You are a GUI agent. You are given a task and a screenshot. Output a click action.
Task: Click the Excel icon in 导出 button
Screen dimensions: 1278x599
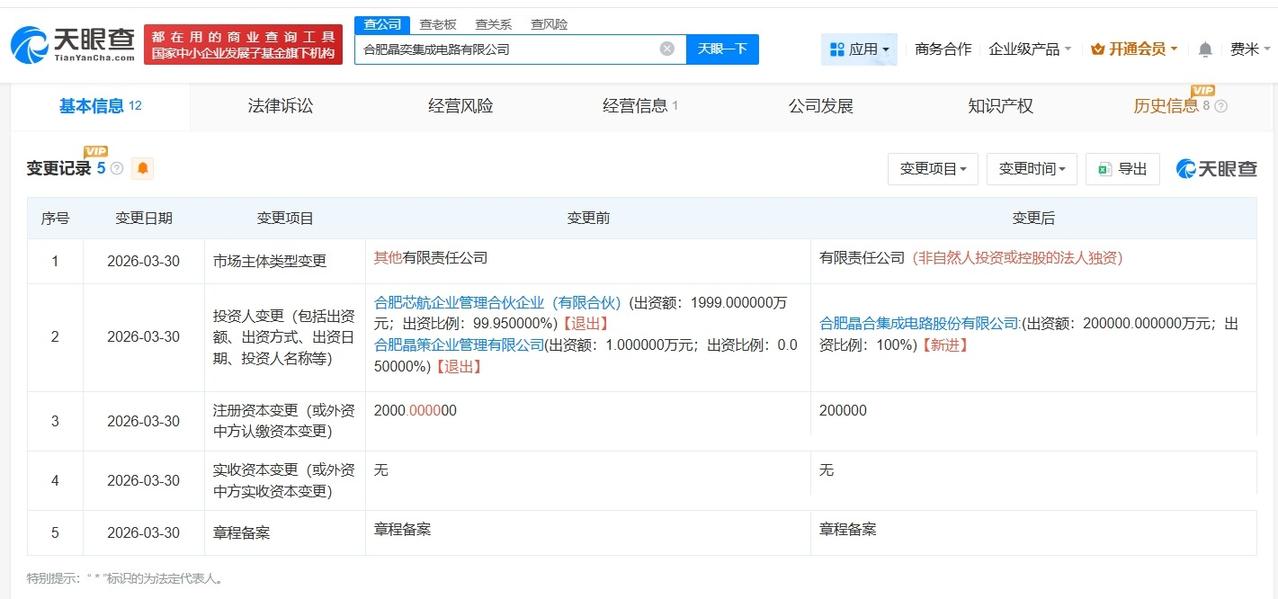[1104, 169]
